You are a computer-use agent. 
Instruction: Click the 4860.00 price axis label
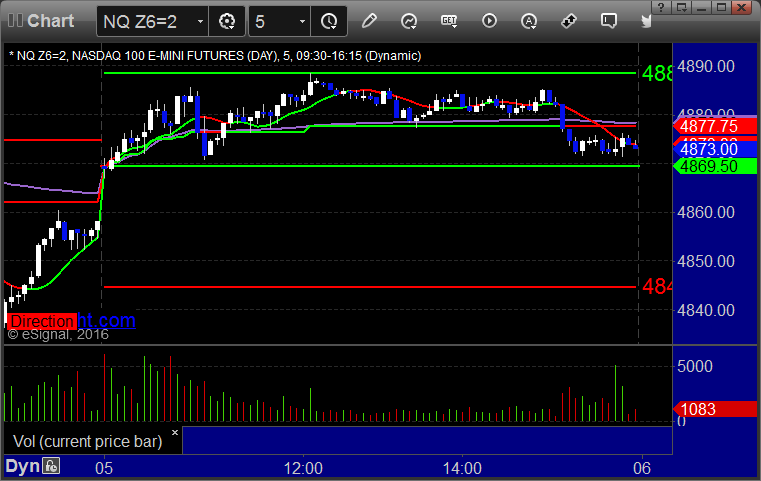coord(706,212)
